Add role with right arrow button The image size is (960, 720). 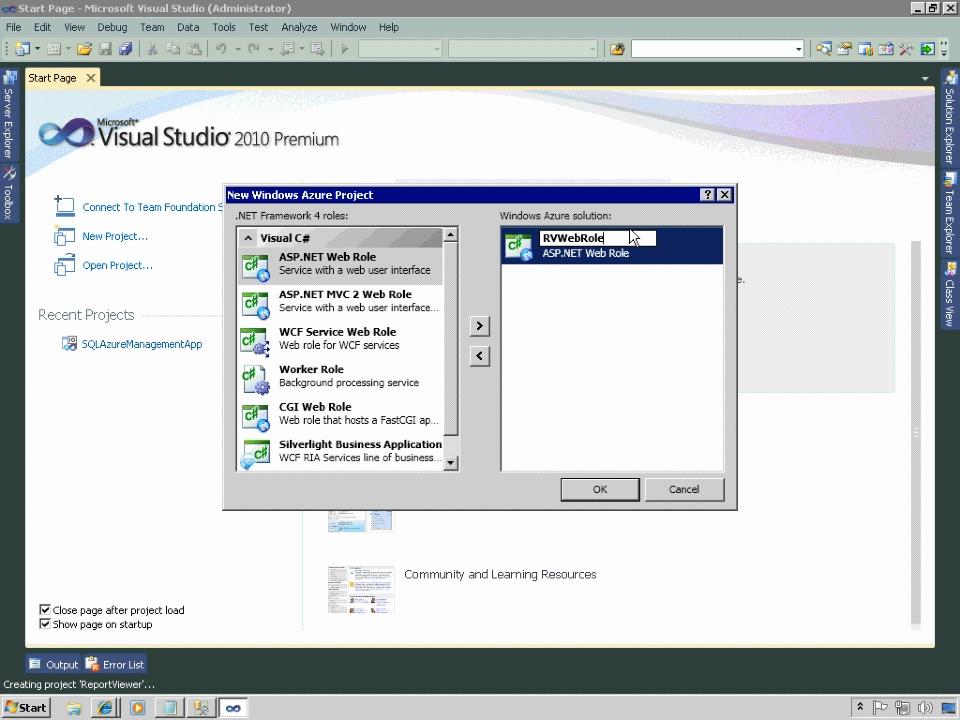click(479, 326)
